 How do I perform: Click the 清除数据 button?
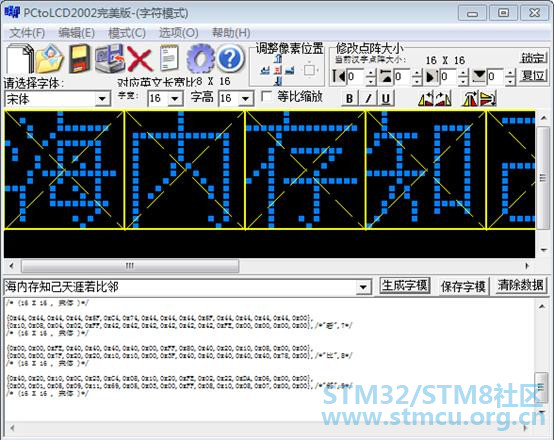click(520, 285)
